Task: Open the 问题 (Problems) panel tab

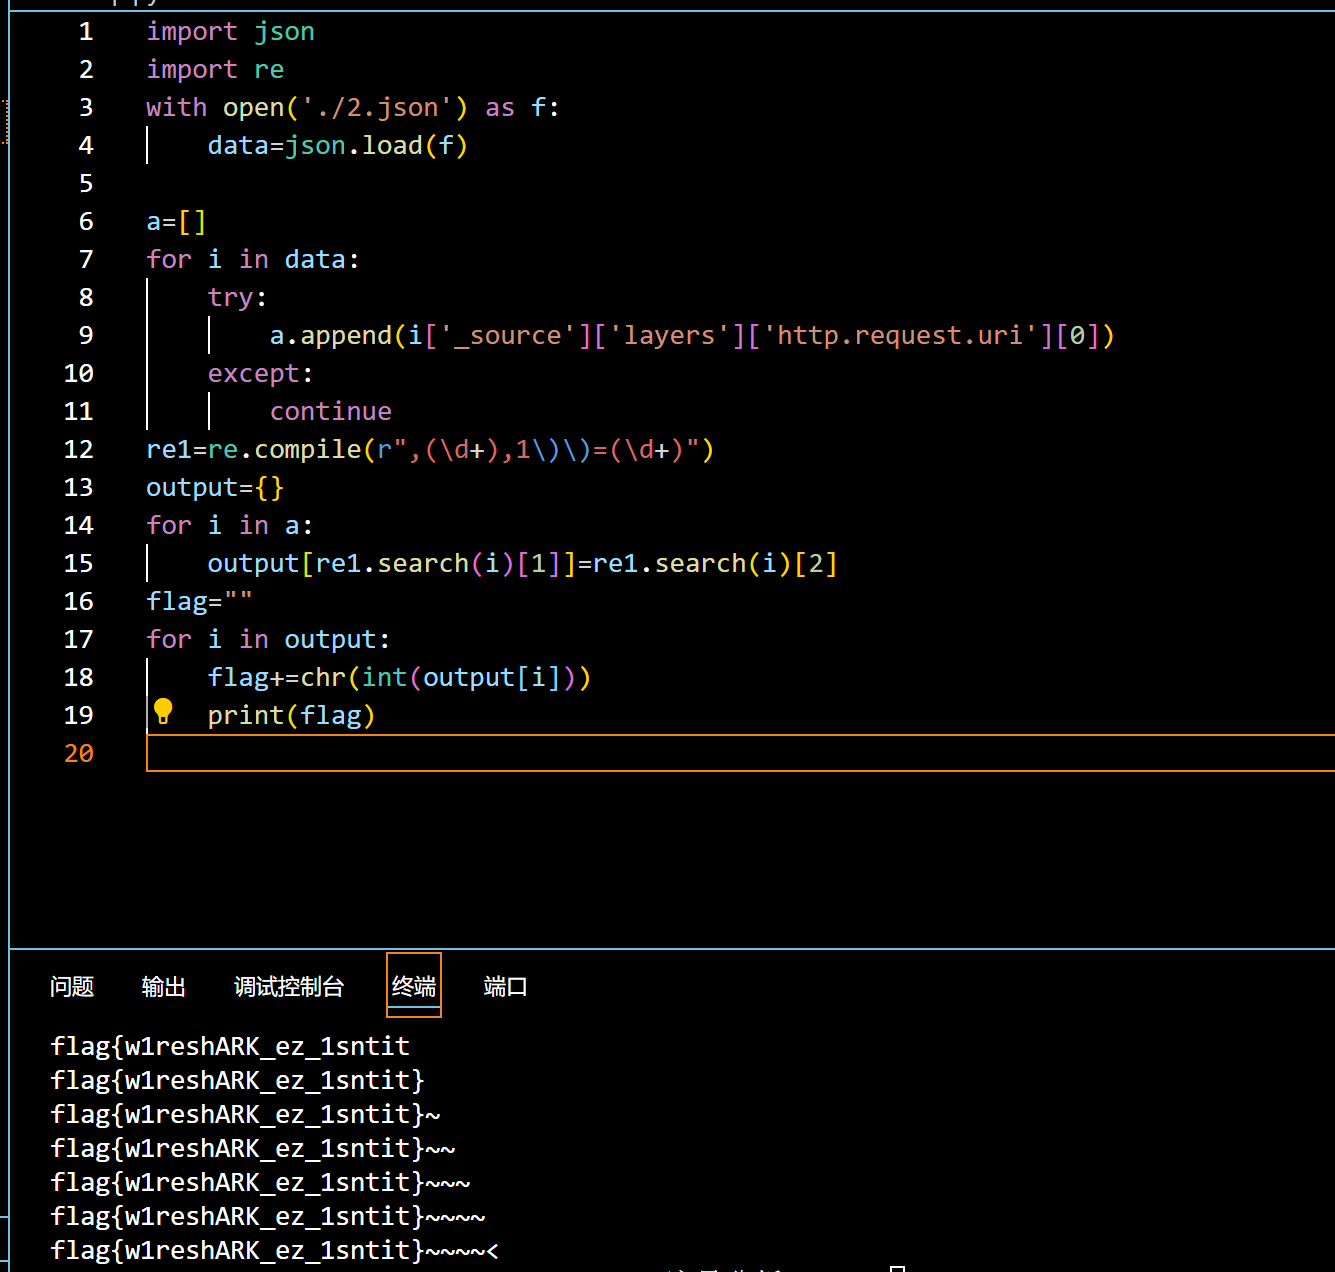Action: 72,987
